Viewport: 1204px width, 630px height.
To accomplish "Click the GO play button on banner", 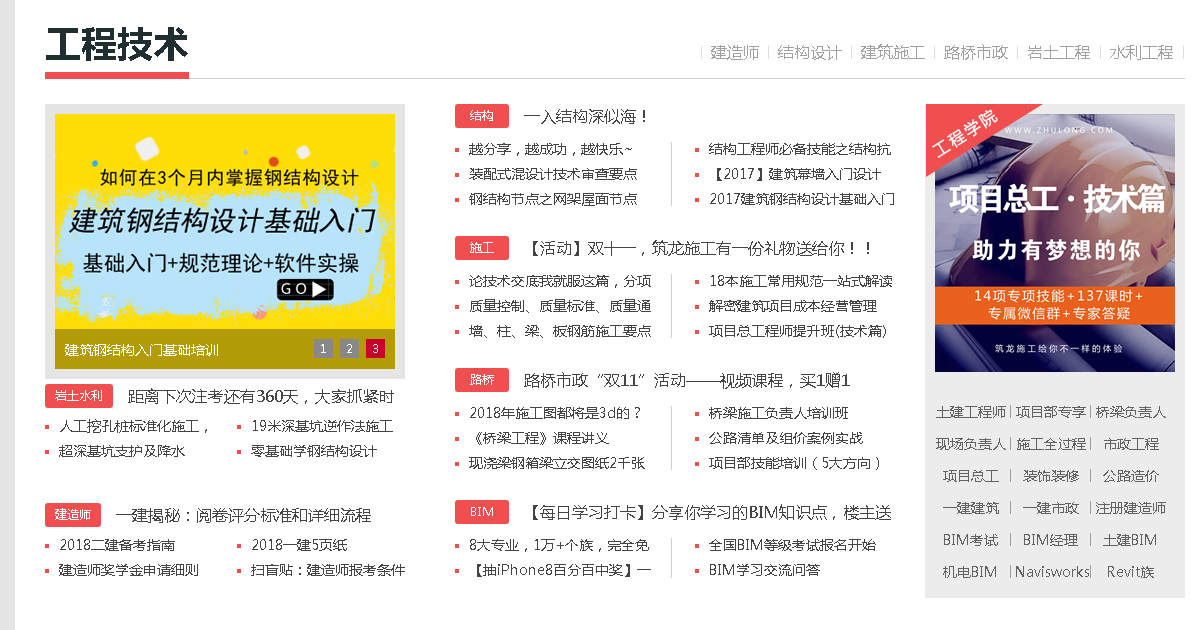I will (305, 289).
